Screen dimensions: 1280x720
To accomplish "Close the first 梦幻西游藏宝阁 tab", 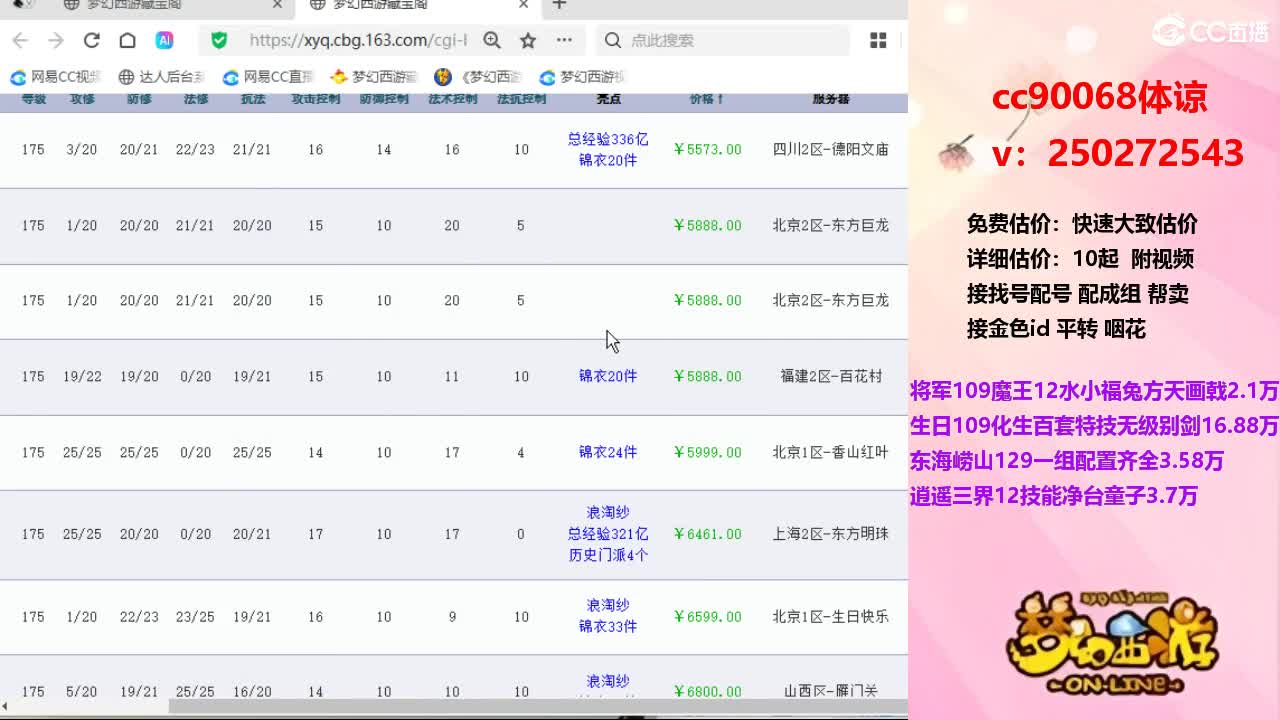I will [277, 5].
